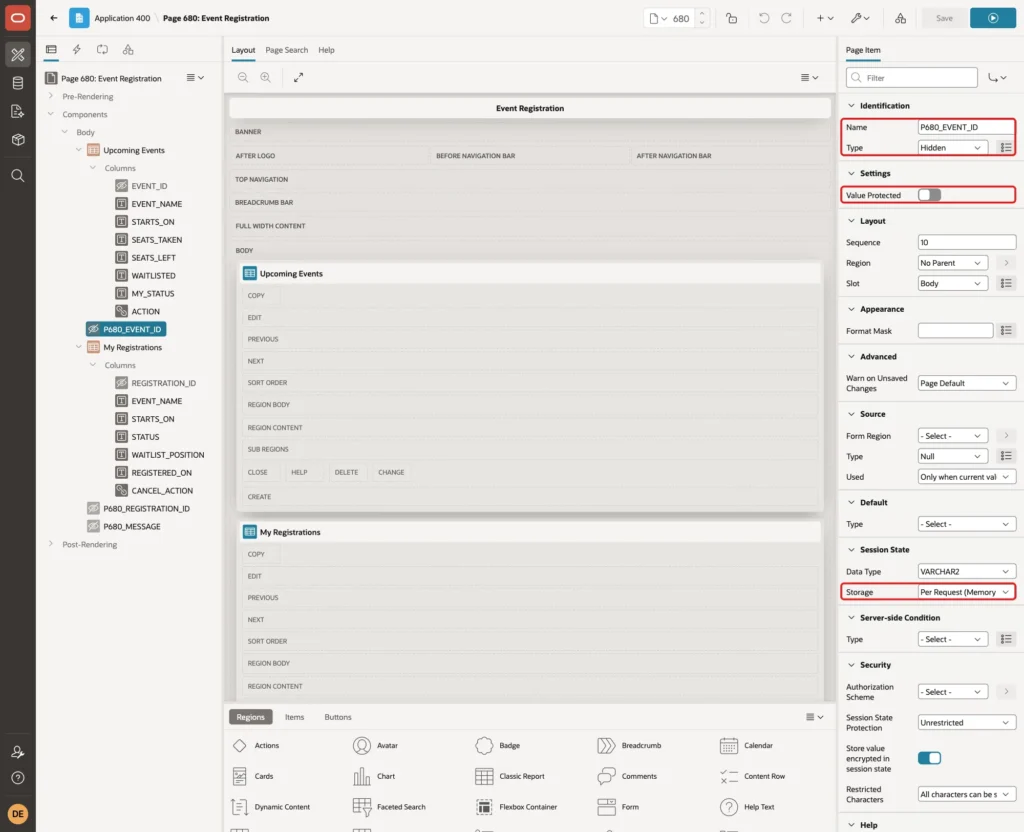The width and height of the screenshot is (1024, 832).
Task: Undo the last change
Action: [x=764, y=18]
